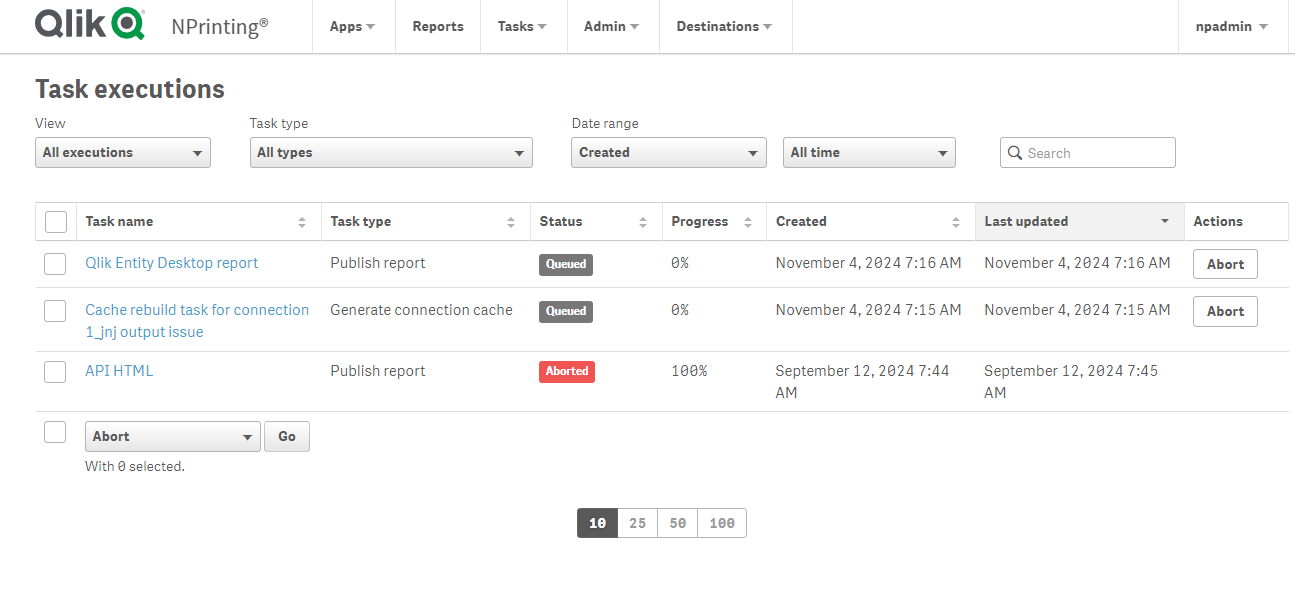Click the search magnifier icon
Image resolution: width=1295 pixels, height=597 pixels.
coord(1015,153)
